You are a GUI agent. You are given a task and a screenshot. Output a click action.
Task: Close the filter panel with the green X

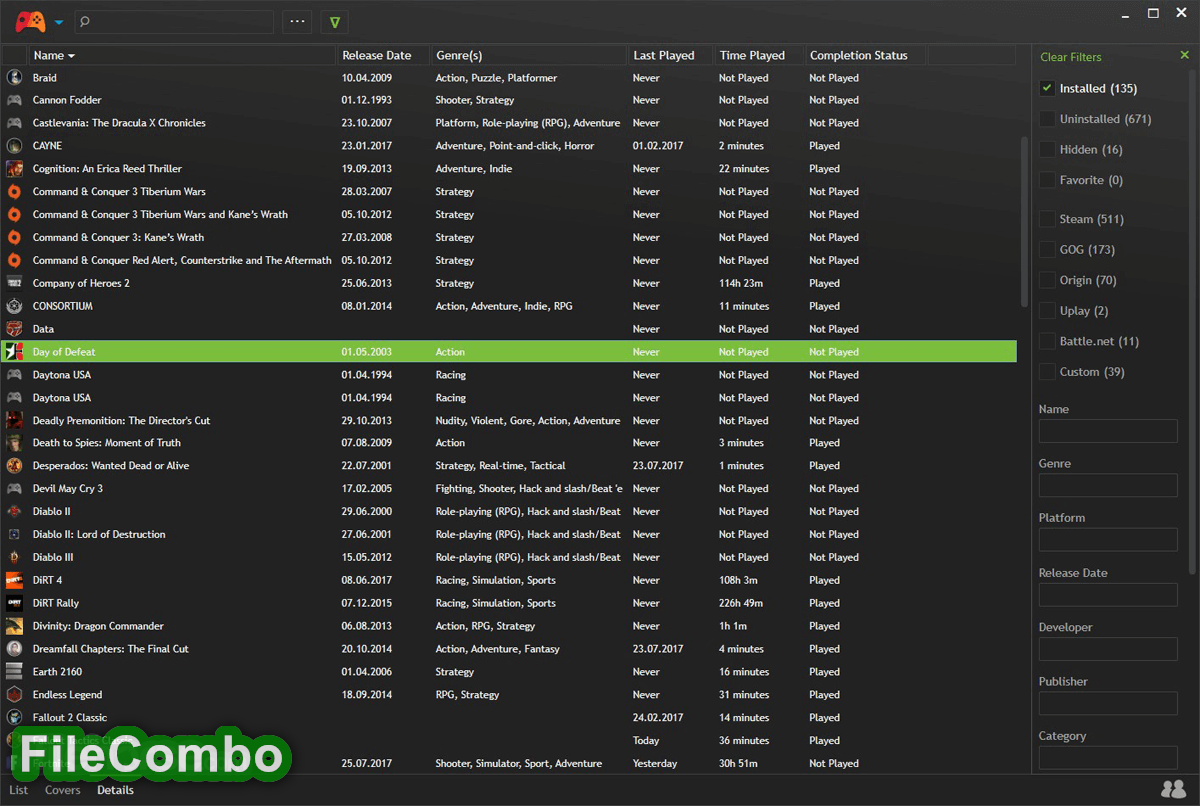click(x=1185, y=55)
